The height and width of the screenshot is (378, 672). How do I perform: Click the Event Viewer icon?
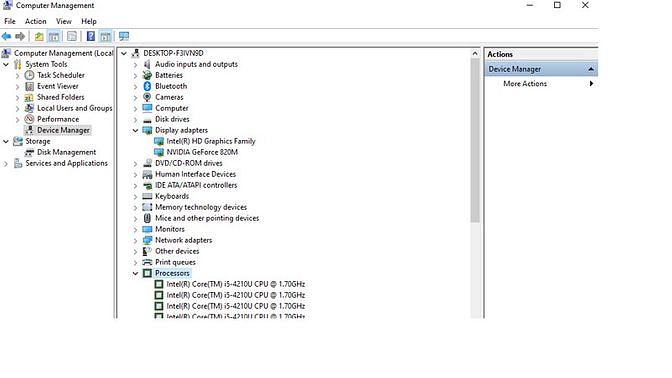pyautogui.click(x=29, y=86)
